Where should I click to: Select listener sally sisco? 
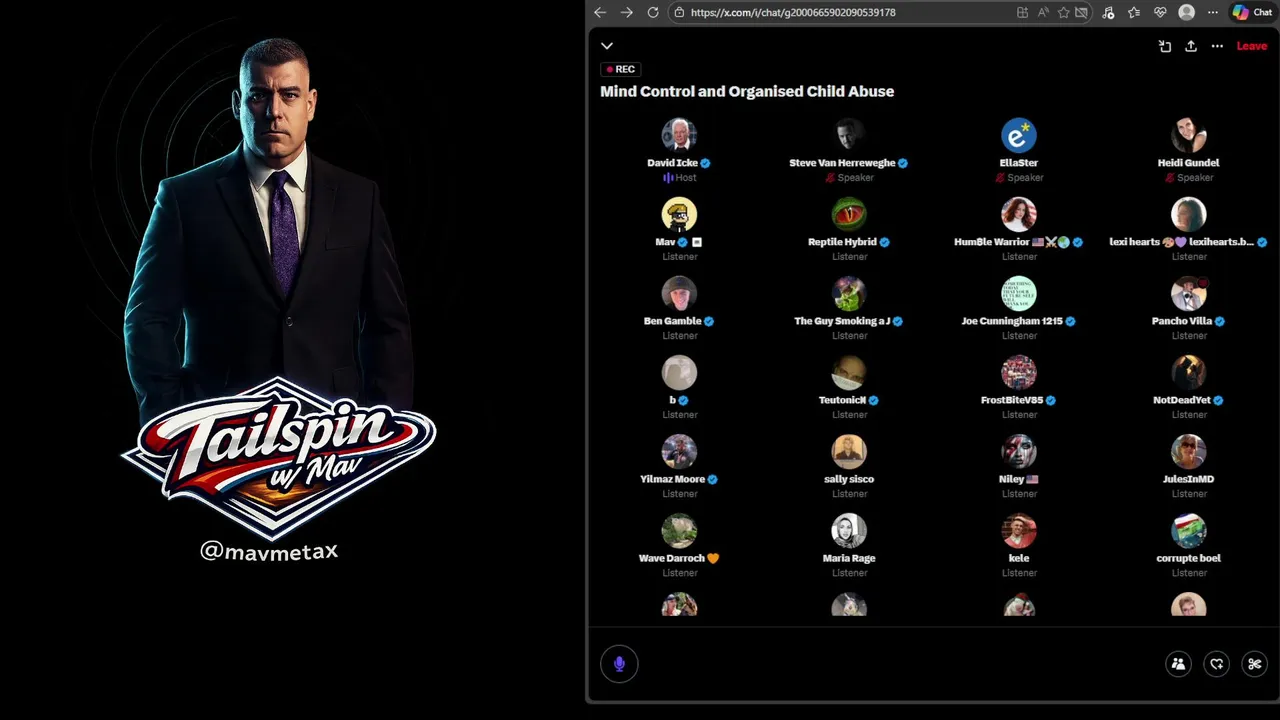pyautogui.click(x=849, y=465)
